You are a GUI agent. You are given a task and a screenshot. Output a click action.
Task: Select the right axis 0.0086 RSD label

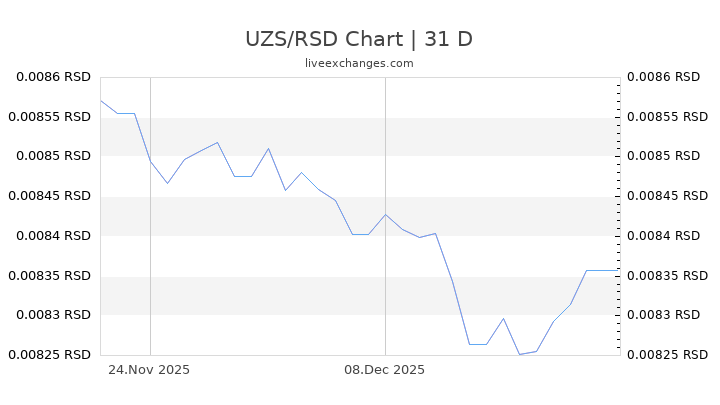(x=662, y=77)
